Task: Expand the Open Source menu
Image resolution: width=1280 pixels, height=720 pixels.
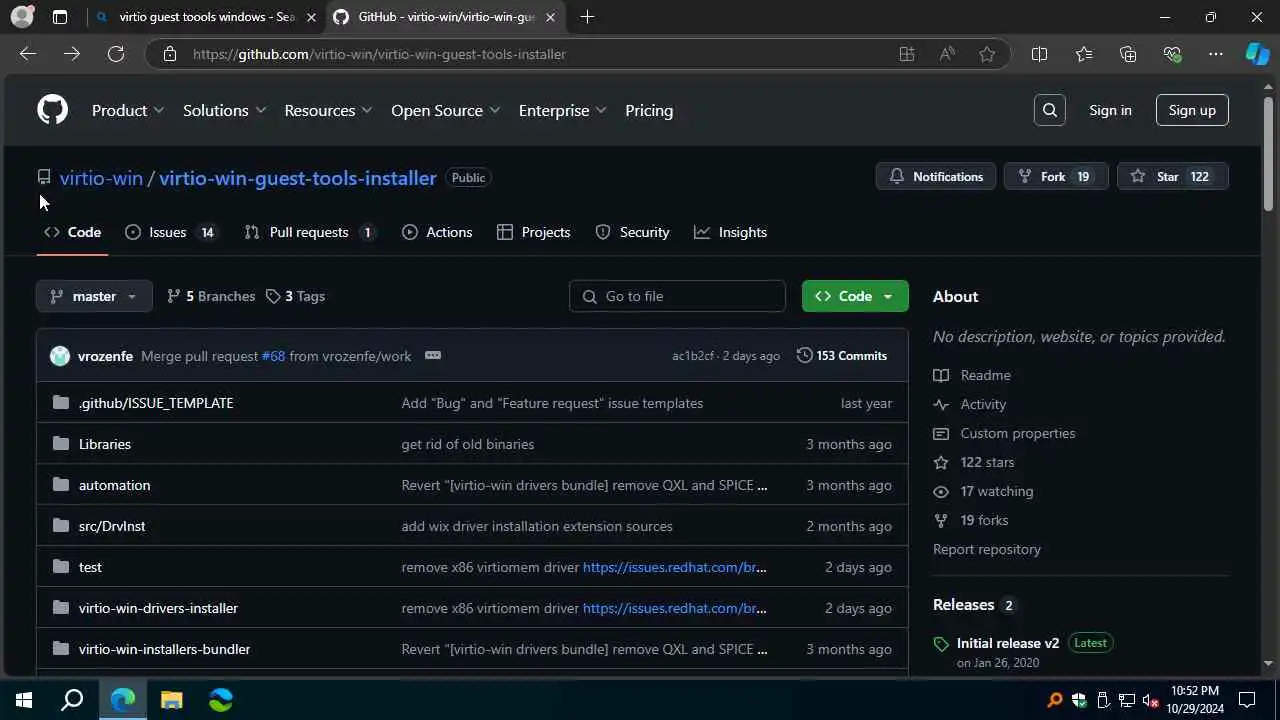Action: click(x=445, y=110)
